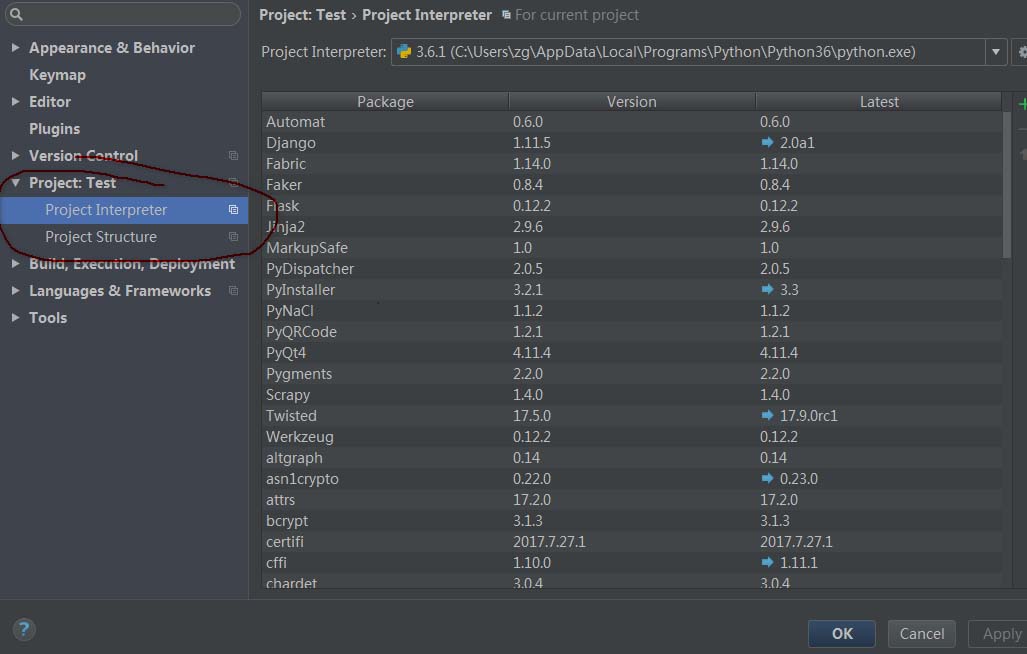Select the altgraph package row

click(631, 457)
